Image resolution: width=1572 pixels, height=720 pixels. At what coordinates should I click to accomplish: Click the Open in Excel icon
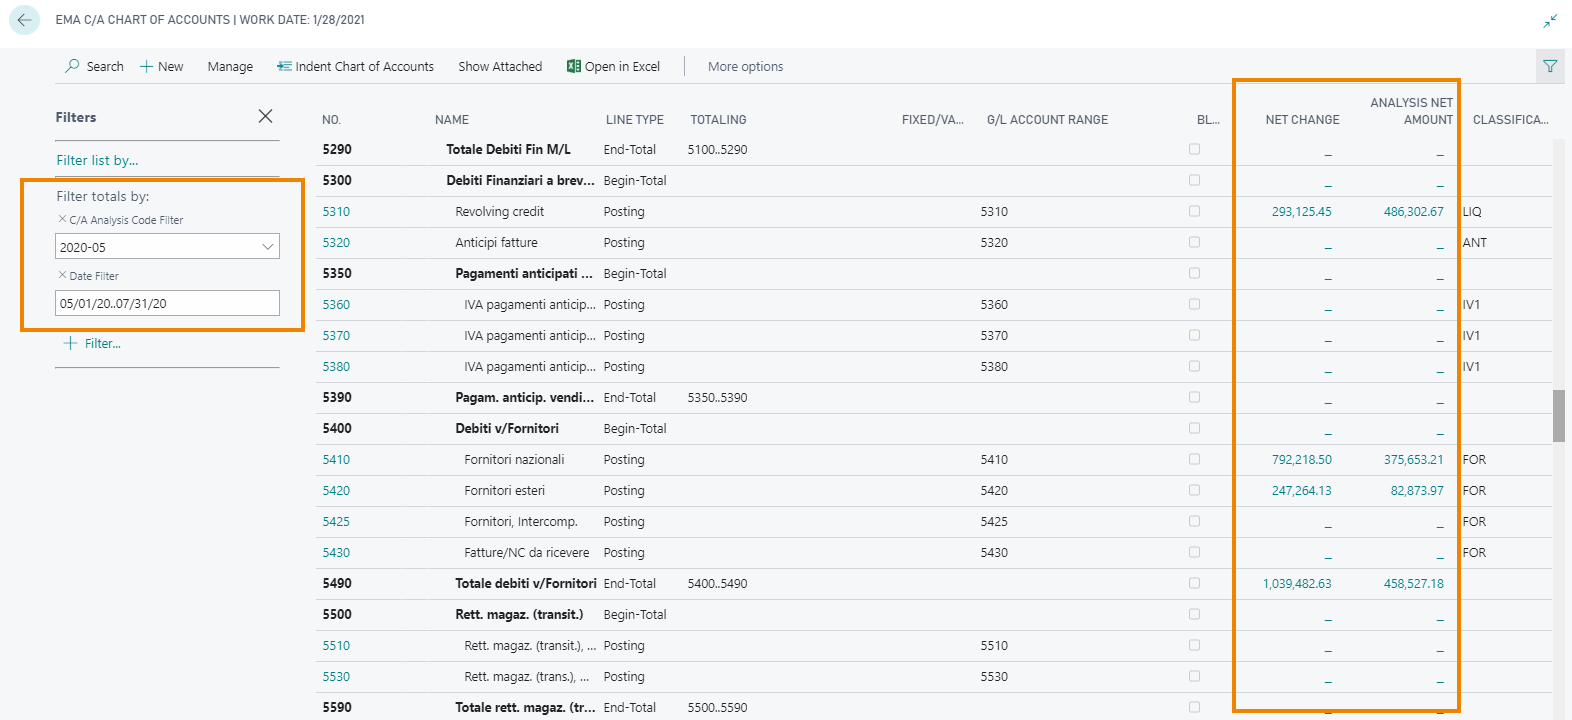pos(574,66)
